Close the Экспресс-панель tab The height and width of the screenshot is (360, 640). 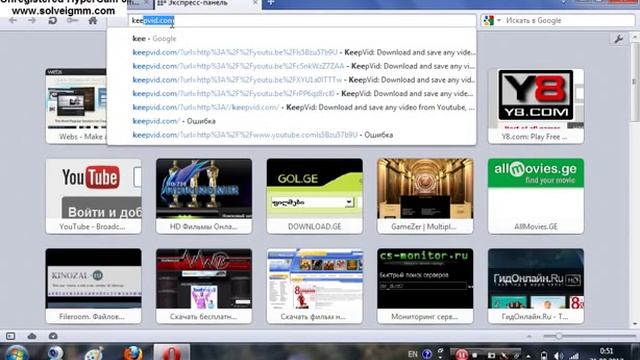click(256, 3)
